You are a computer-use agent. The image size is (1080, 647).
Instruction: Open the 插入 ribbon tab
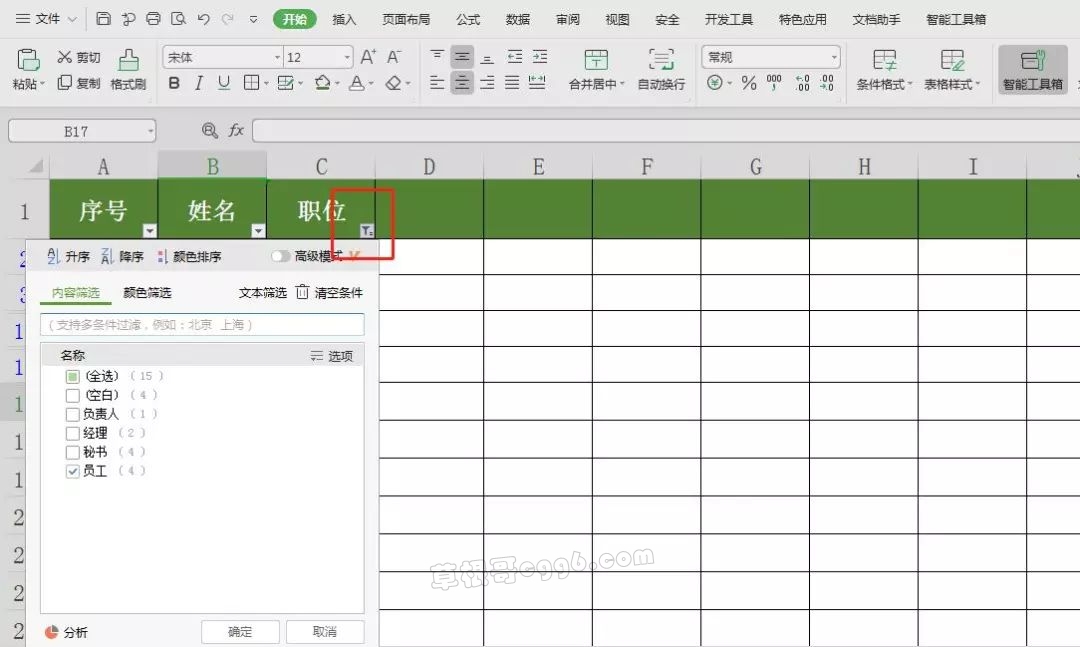(344, 19)
